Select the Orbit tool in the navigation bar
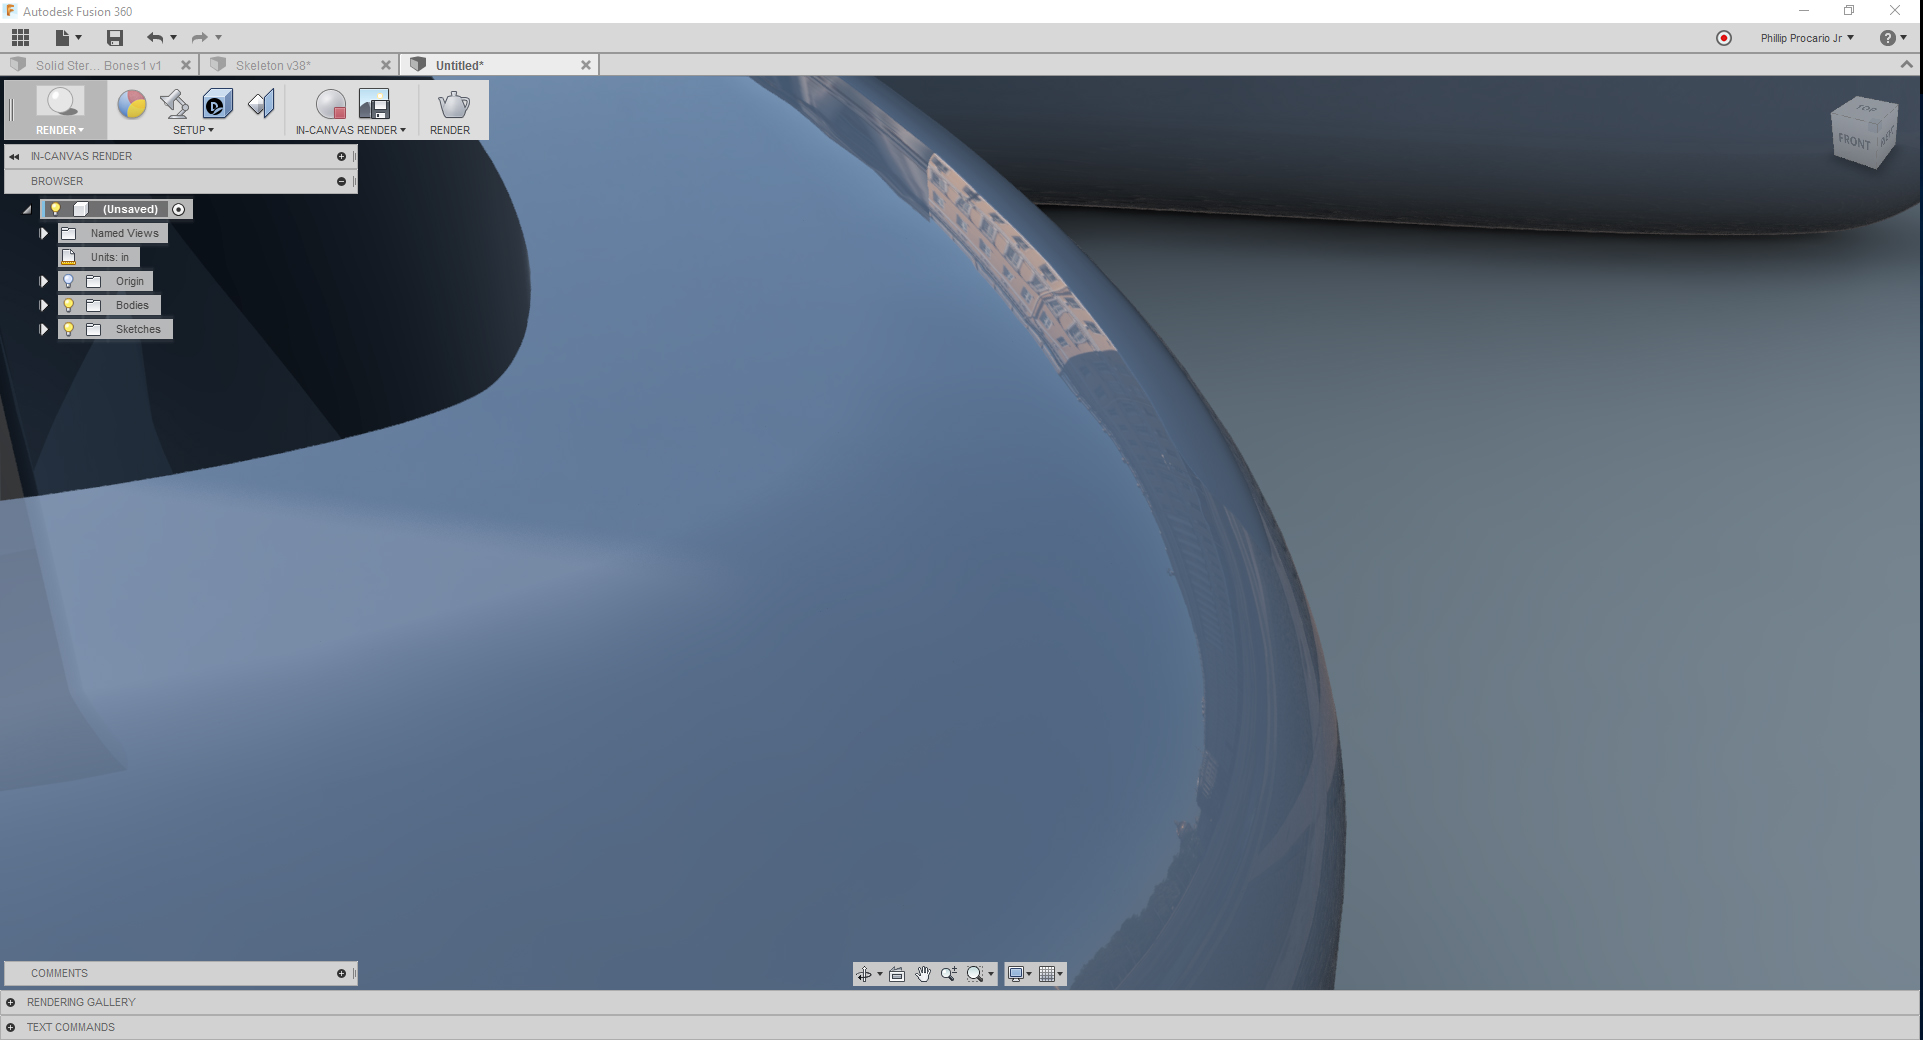The image size is (1923, 1040). click(863, 973)
